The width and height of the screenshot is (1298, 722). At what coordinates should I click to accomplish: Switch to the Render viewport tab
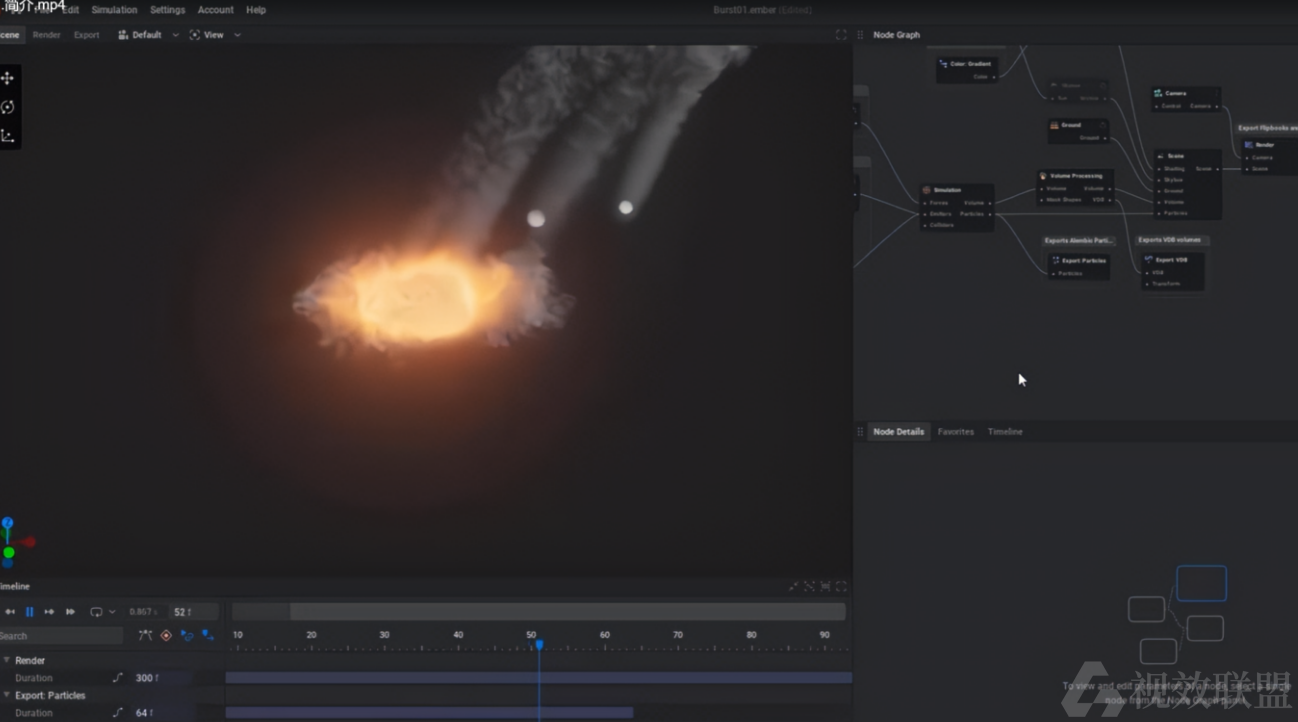46,35
